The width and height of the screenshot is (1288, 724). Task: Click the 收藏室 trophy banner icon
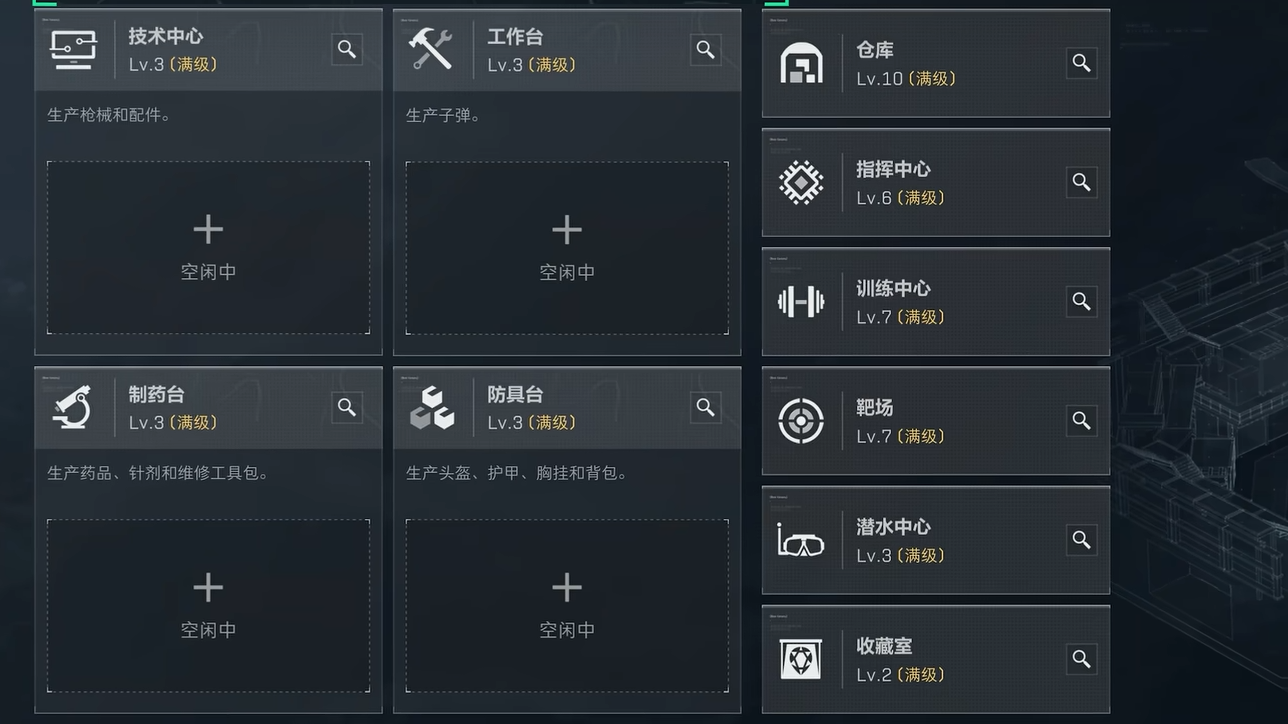801,659
